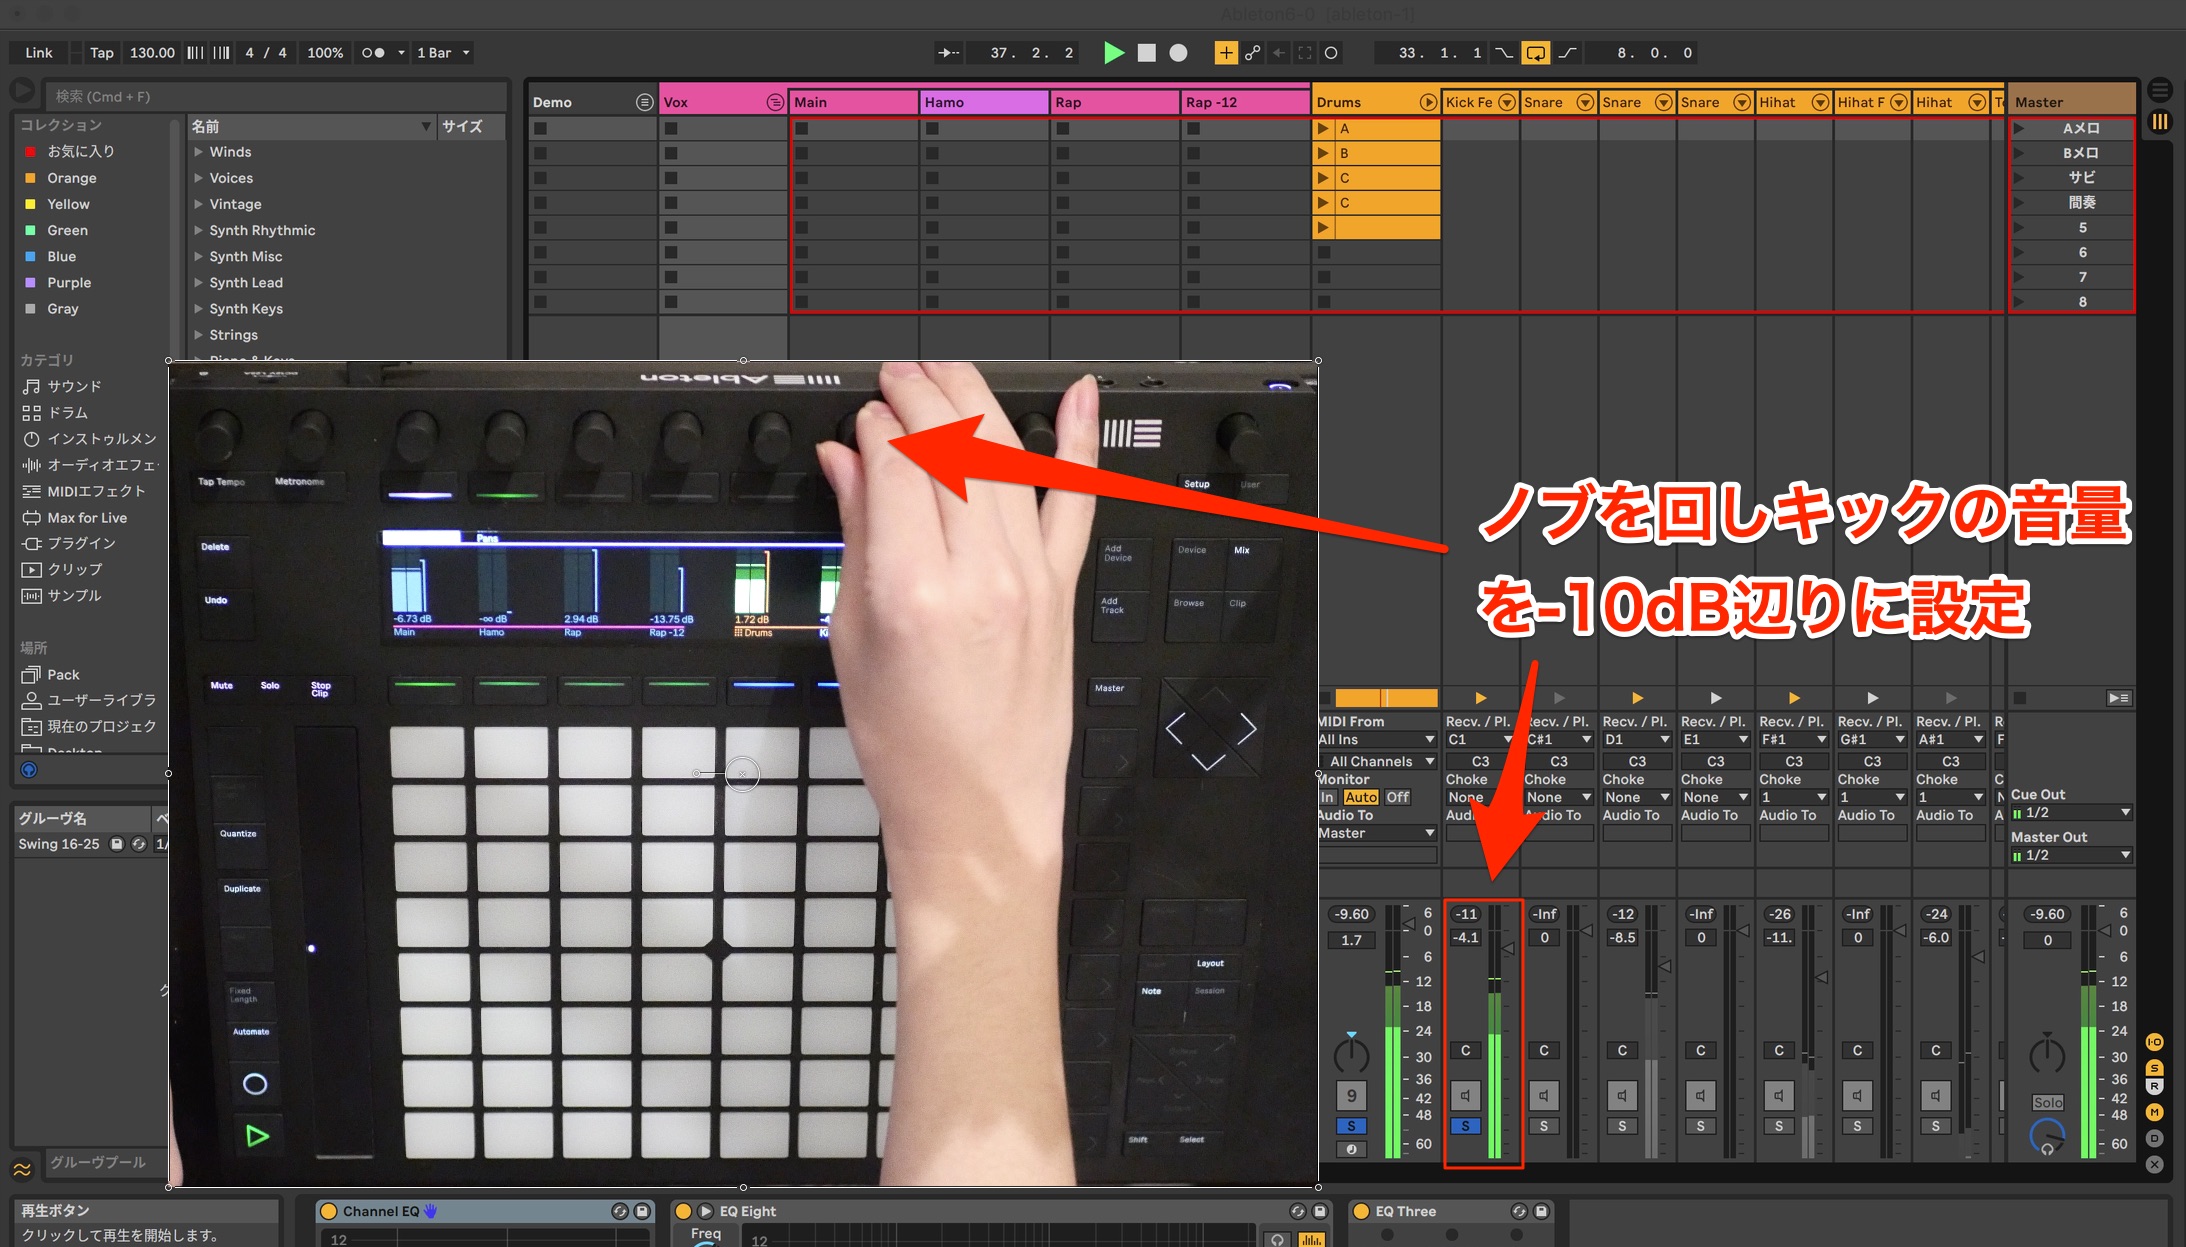
Task: Set Monitor to Off
Action: point(1397,797)
